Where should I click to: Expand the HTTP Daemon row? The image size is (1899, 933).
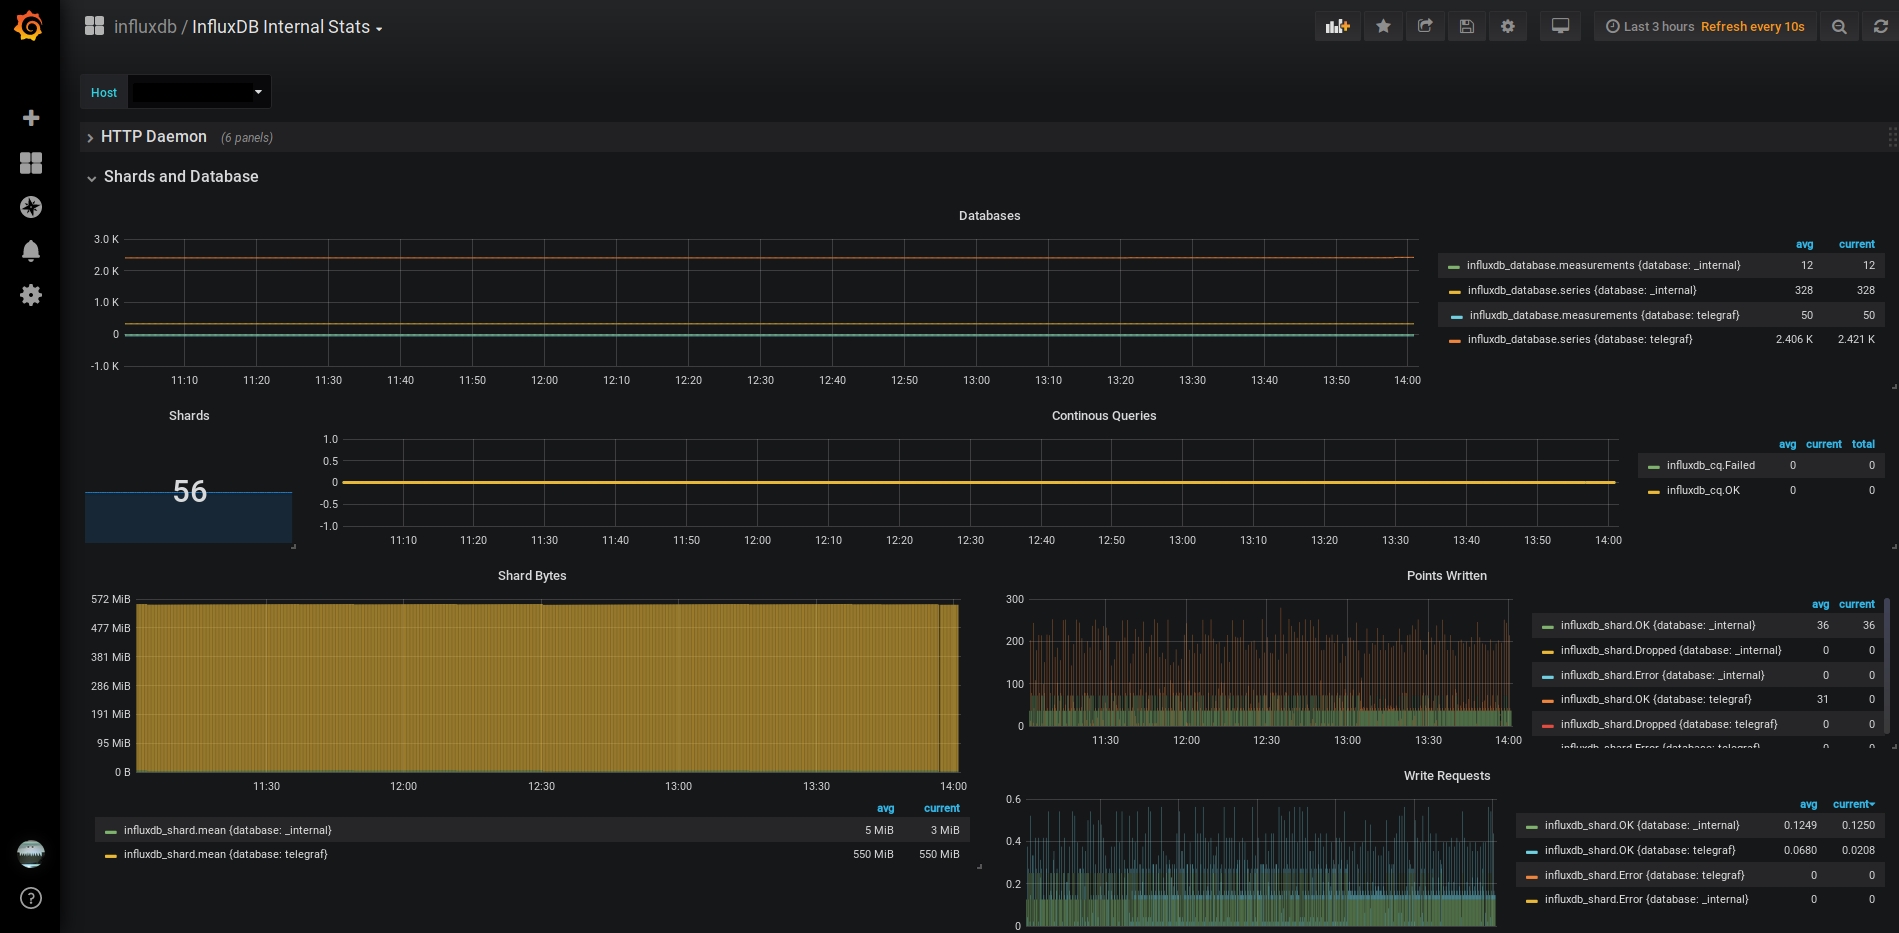[x=153, y=137]
